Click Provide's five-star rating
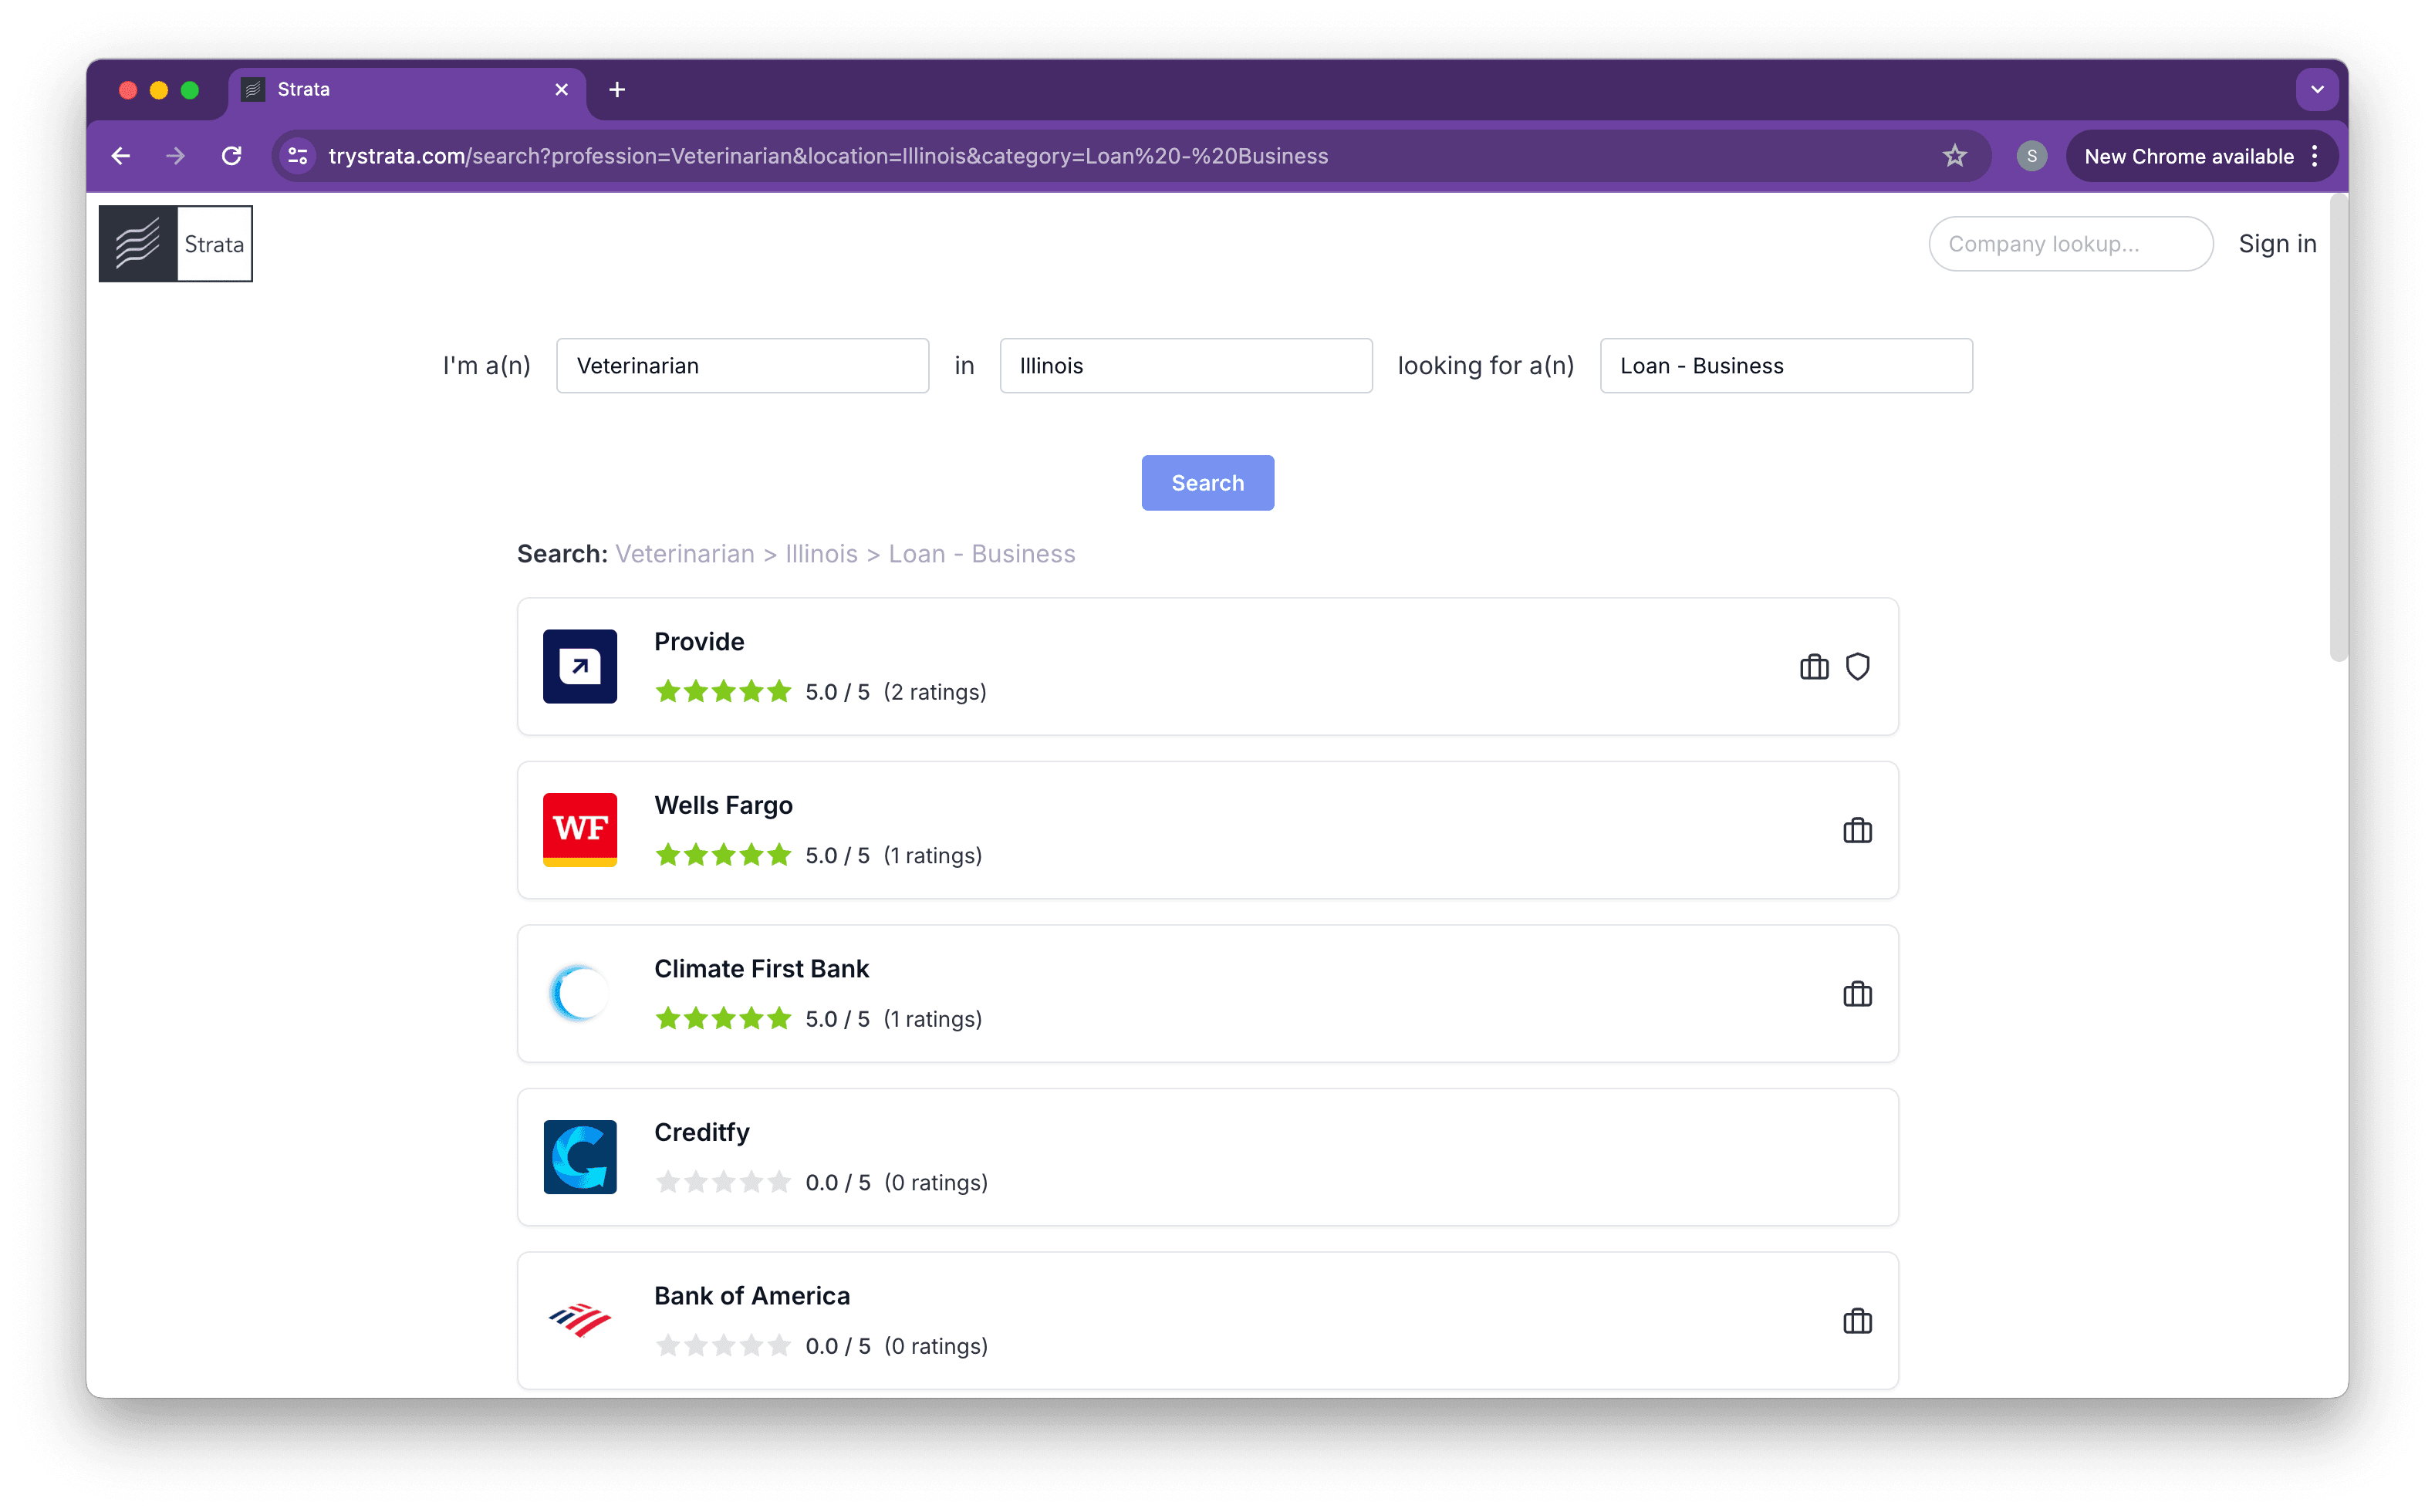This screenshot has height=1512, width=2435. [x=723, y=692]
